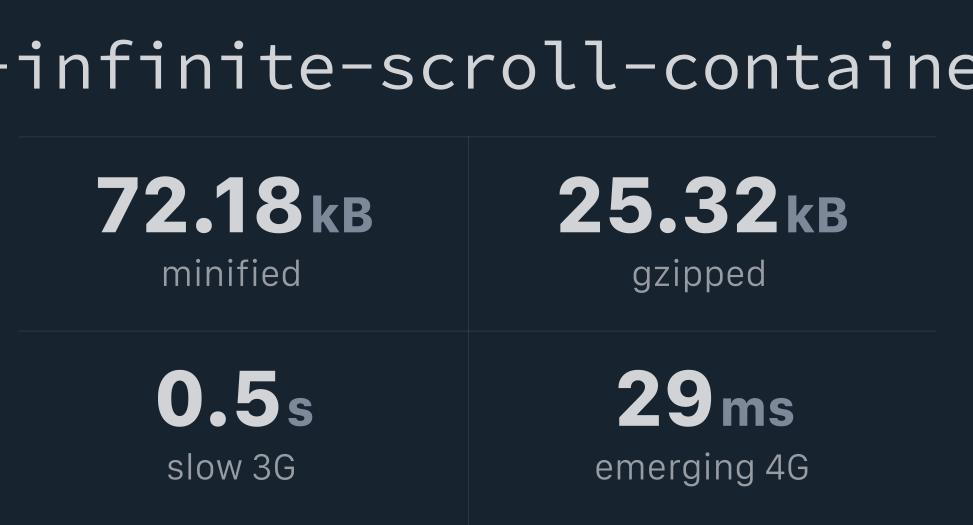Click the vertical divider between minified and gzipped

pos(469,233)
